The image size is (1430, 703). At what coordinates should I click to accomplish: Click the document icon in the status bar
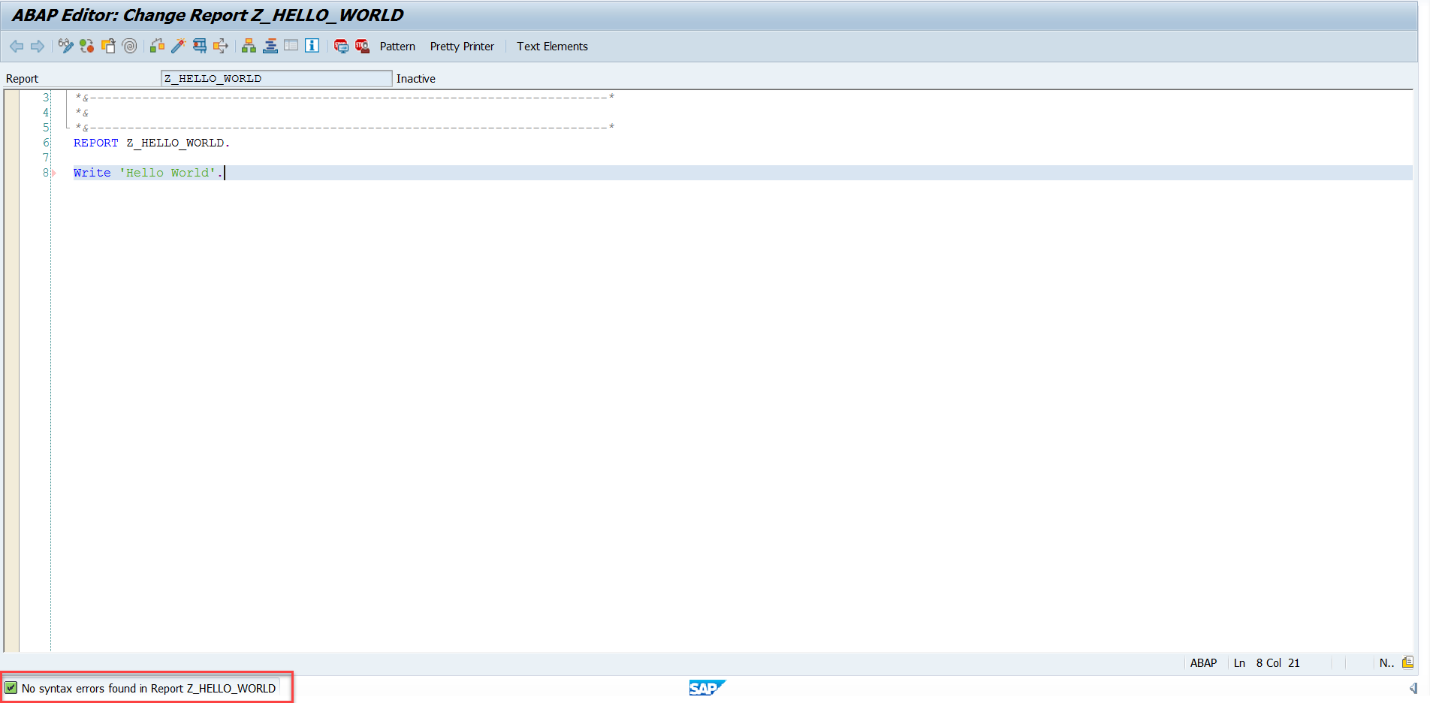pyautogui.click(x=1407, y=662)
